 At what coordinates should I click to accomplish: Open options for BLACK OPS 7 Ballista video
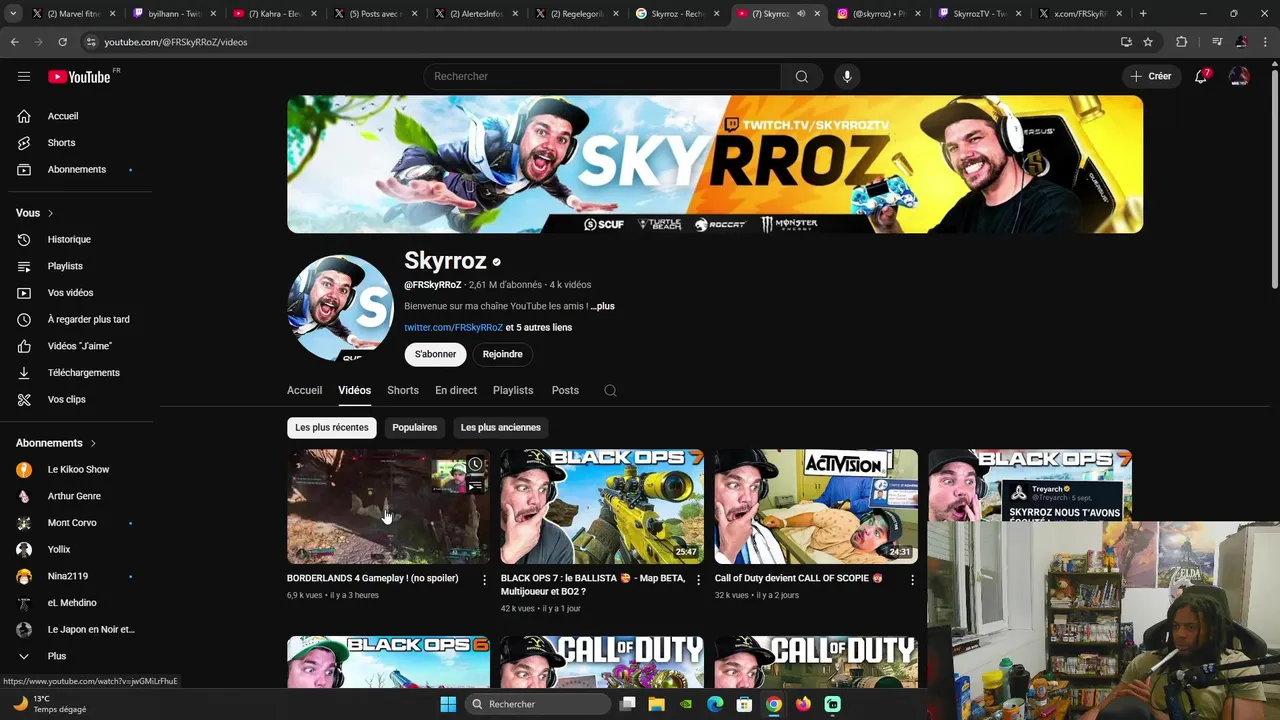(x=698, y=579)
